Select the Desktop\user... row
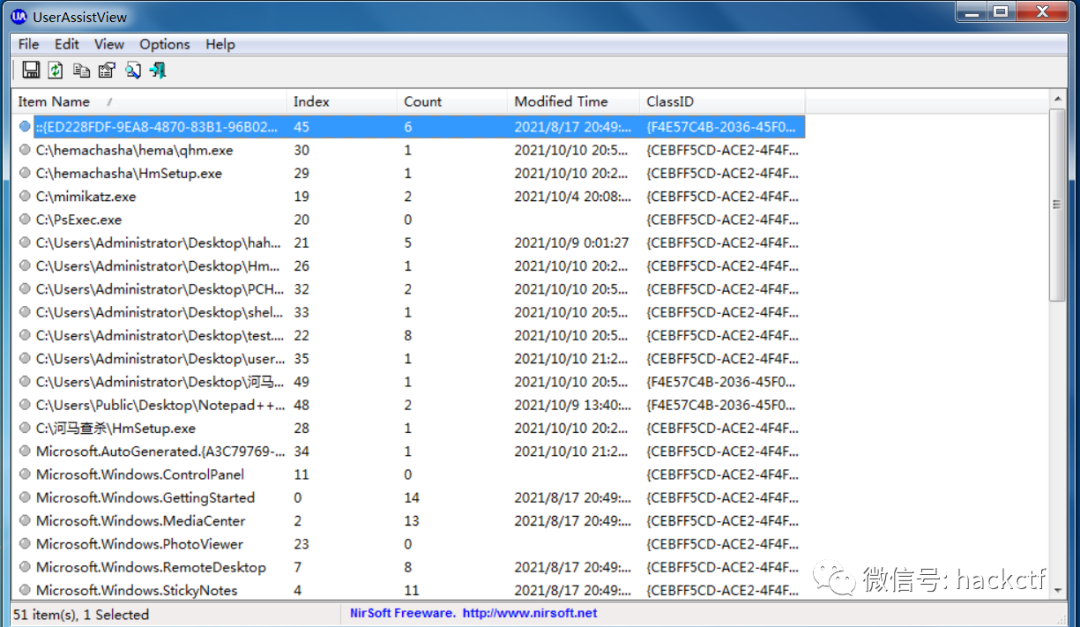This screenshot has width=1080, height=627. (x=408, y=359)
